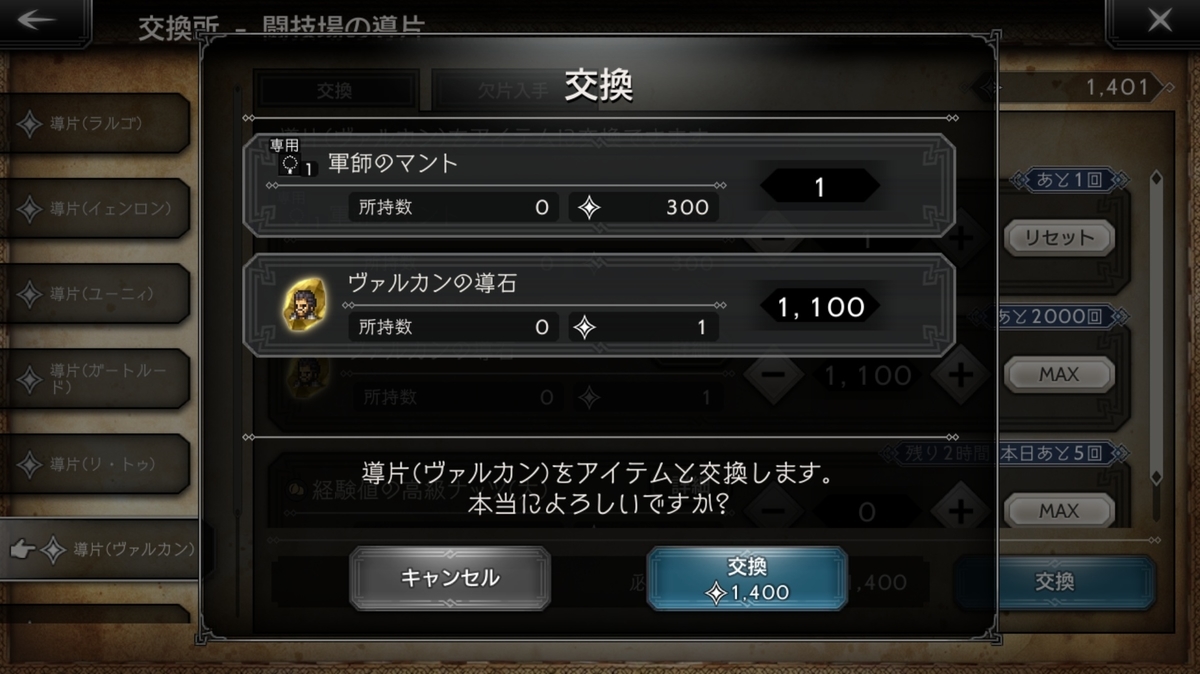Click the back arrow icon at top left

pos(37,21)
